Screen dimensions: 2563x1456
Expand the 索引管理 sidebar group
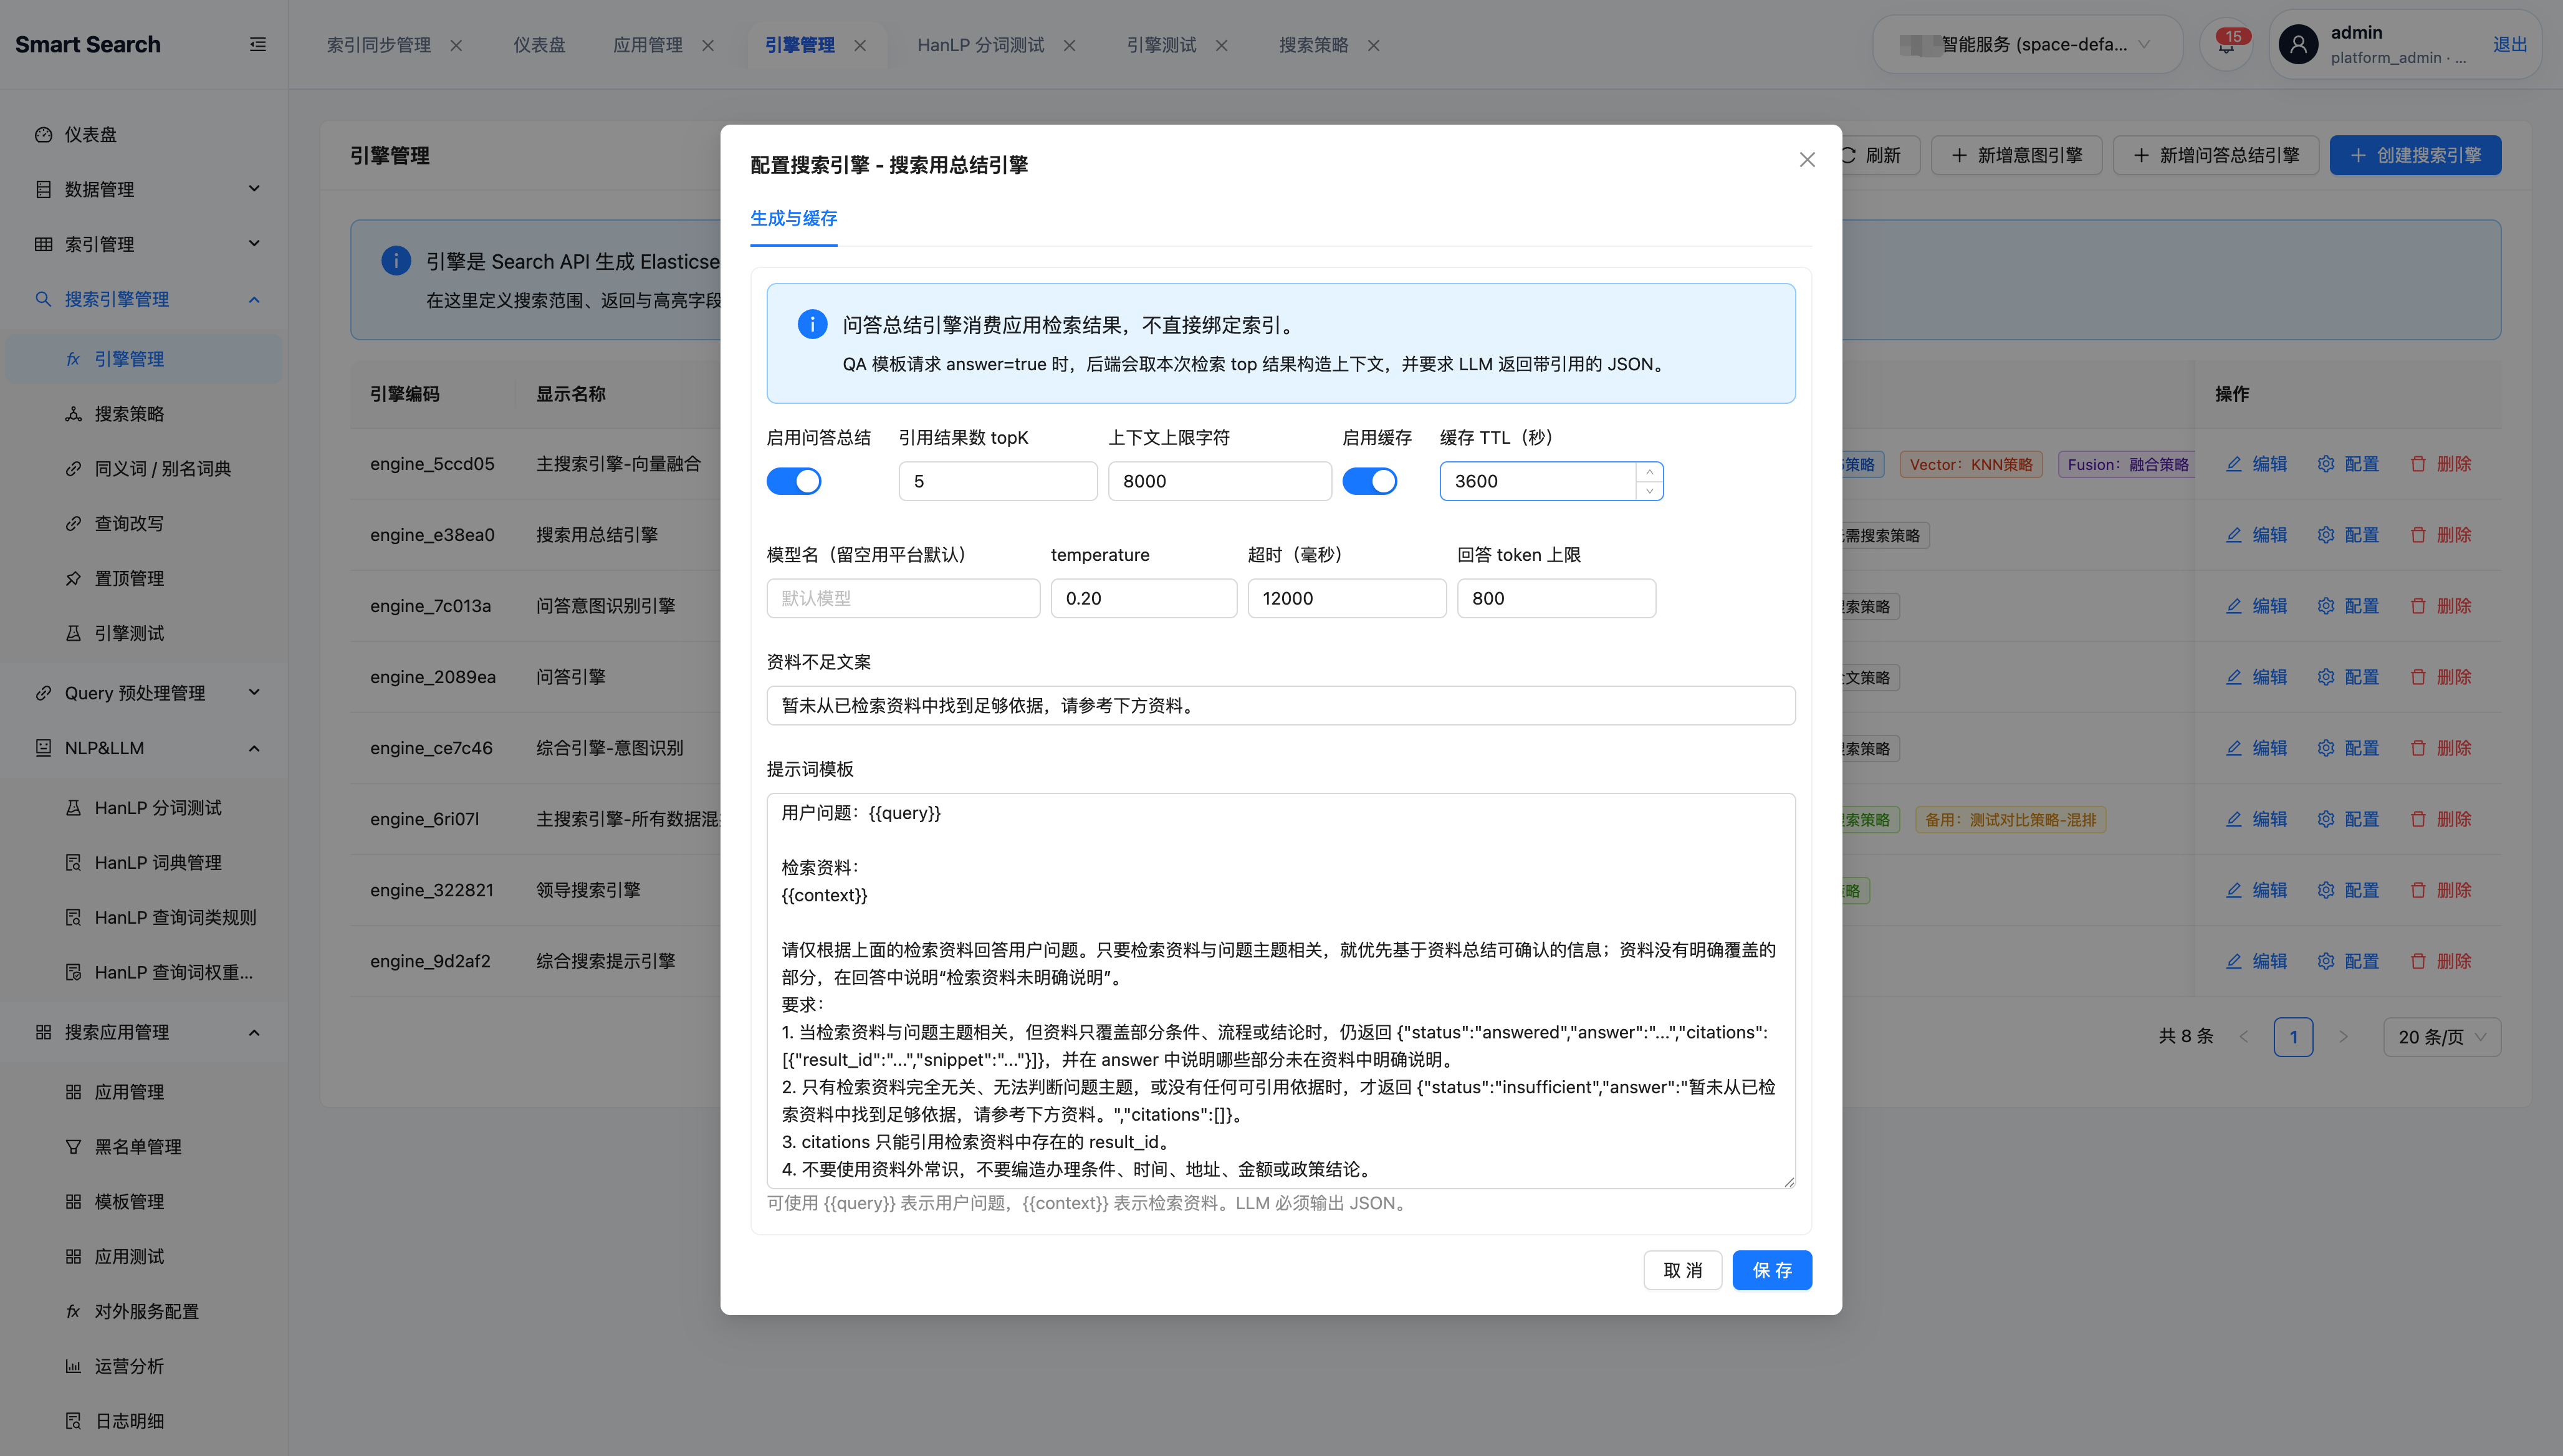(x=144, y=244)
